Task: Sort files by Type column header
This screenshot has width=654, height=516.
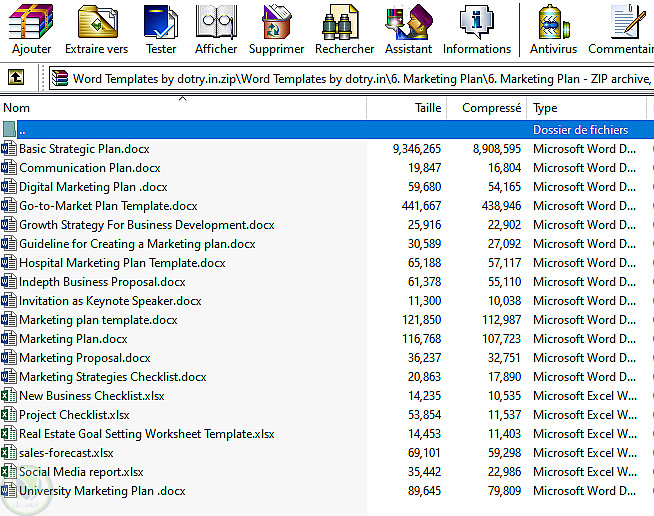Action: point(586,108)
